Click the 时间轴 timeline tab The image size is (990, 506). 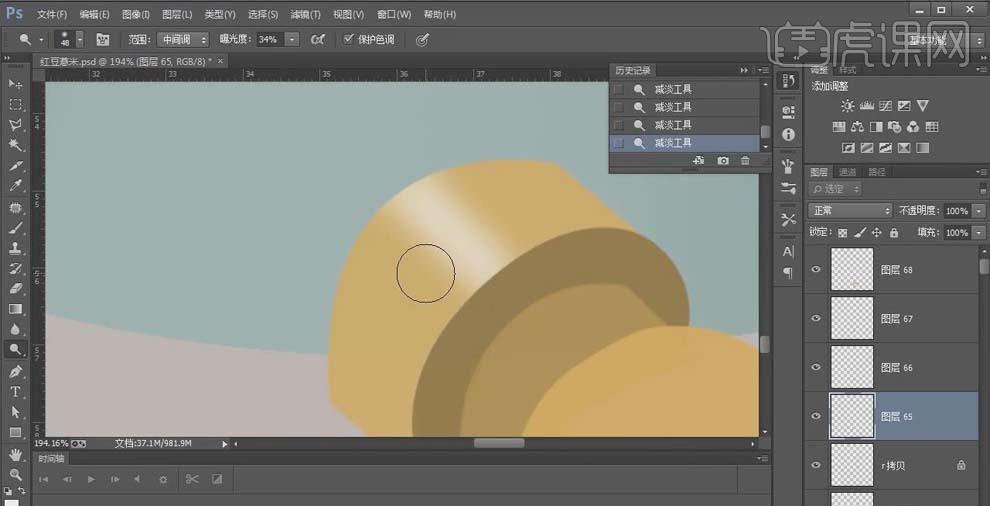pos(51,459)
